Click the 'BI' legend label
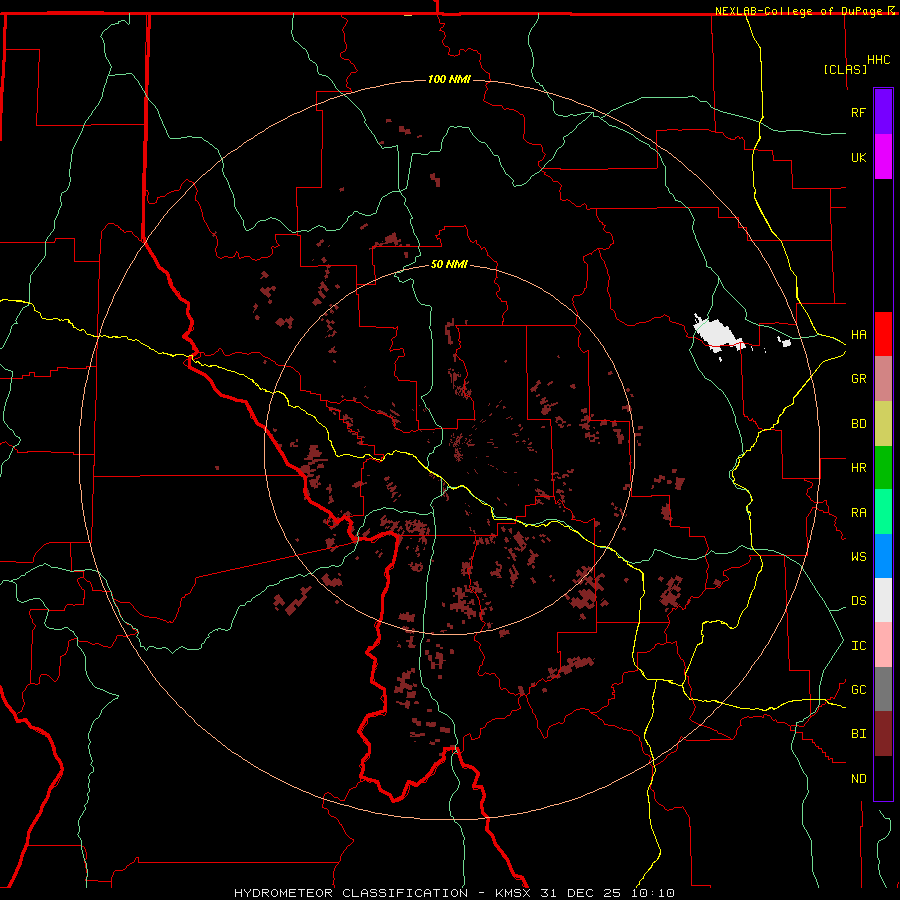 [858, 734]
